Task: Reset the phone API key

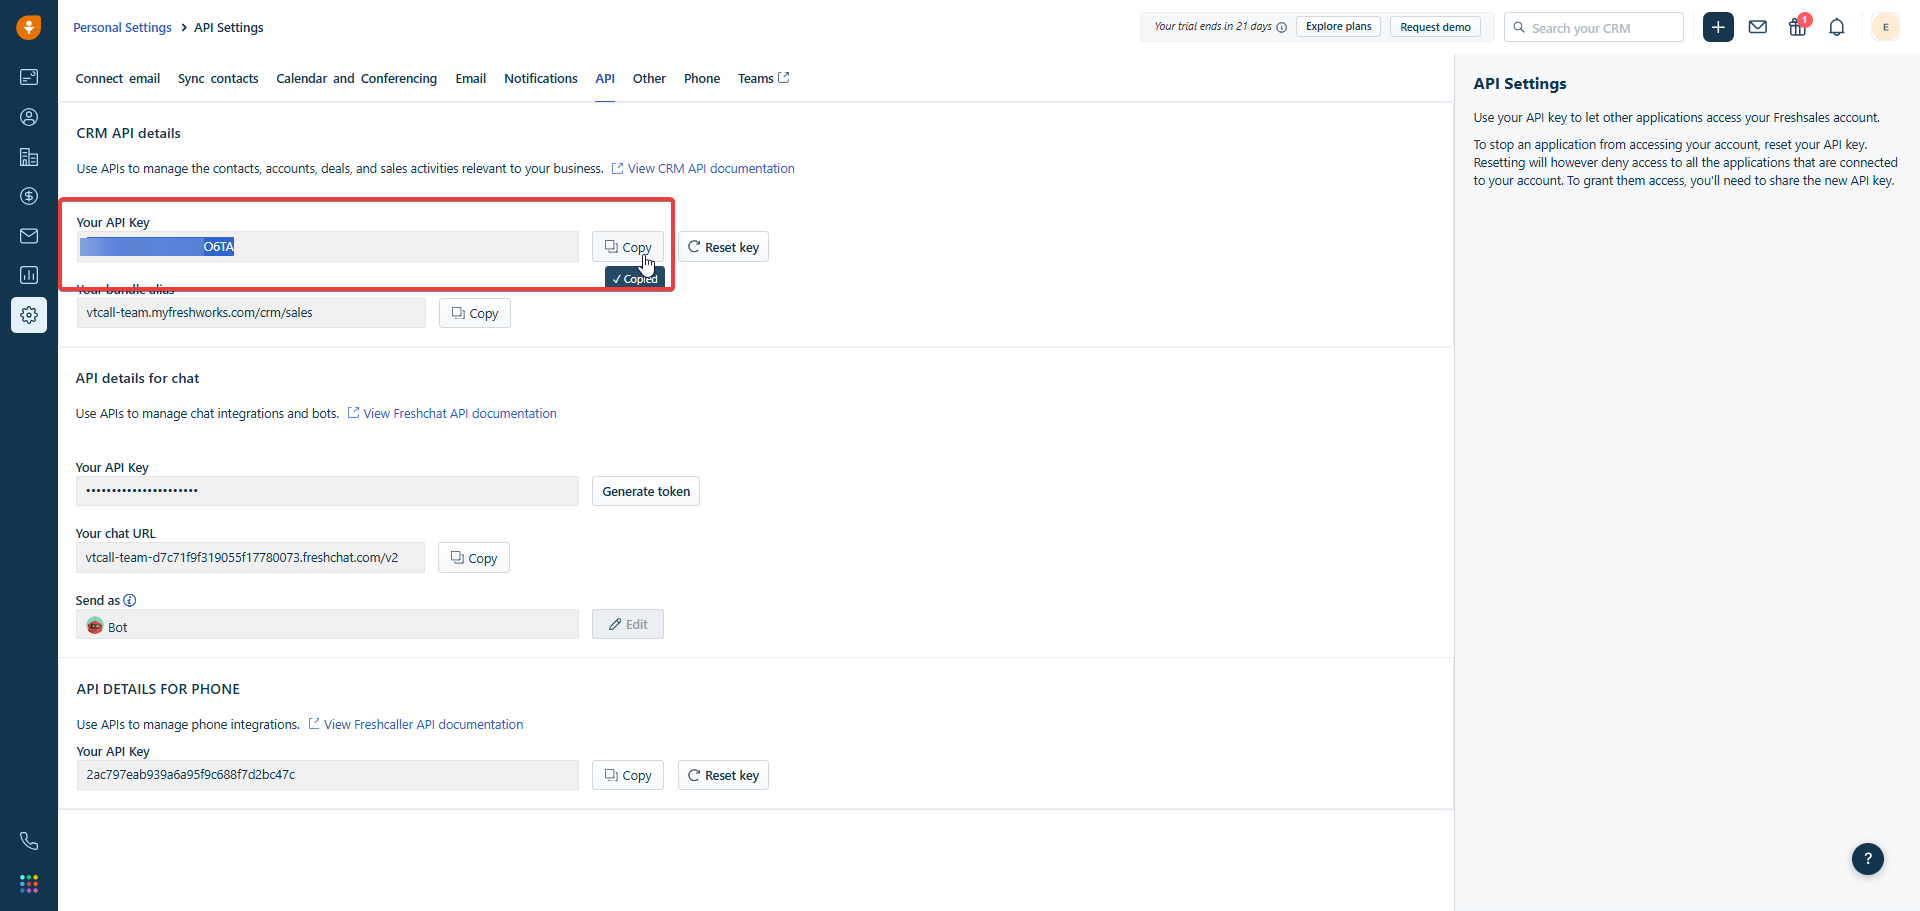Action: coord(723,775)
